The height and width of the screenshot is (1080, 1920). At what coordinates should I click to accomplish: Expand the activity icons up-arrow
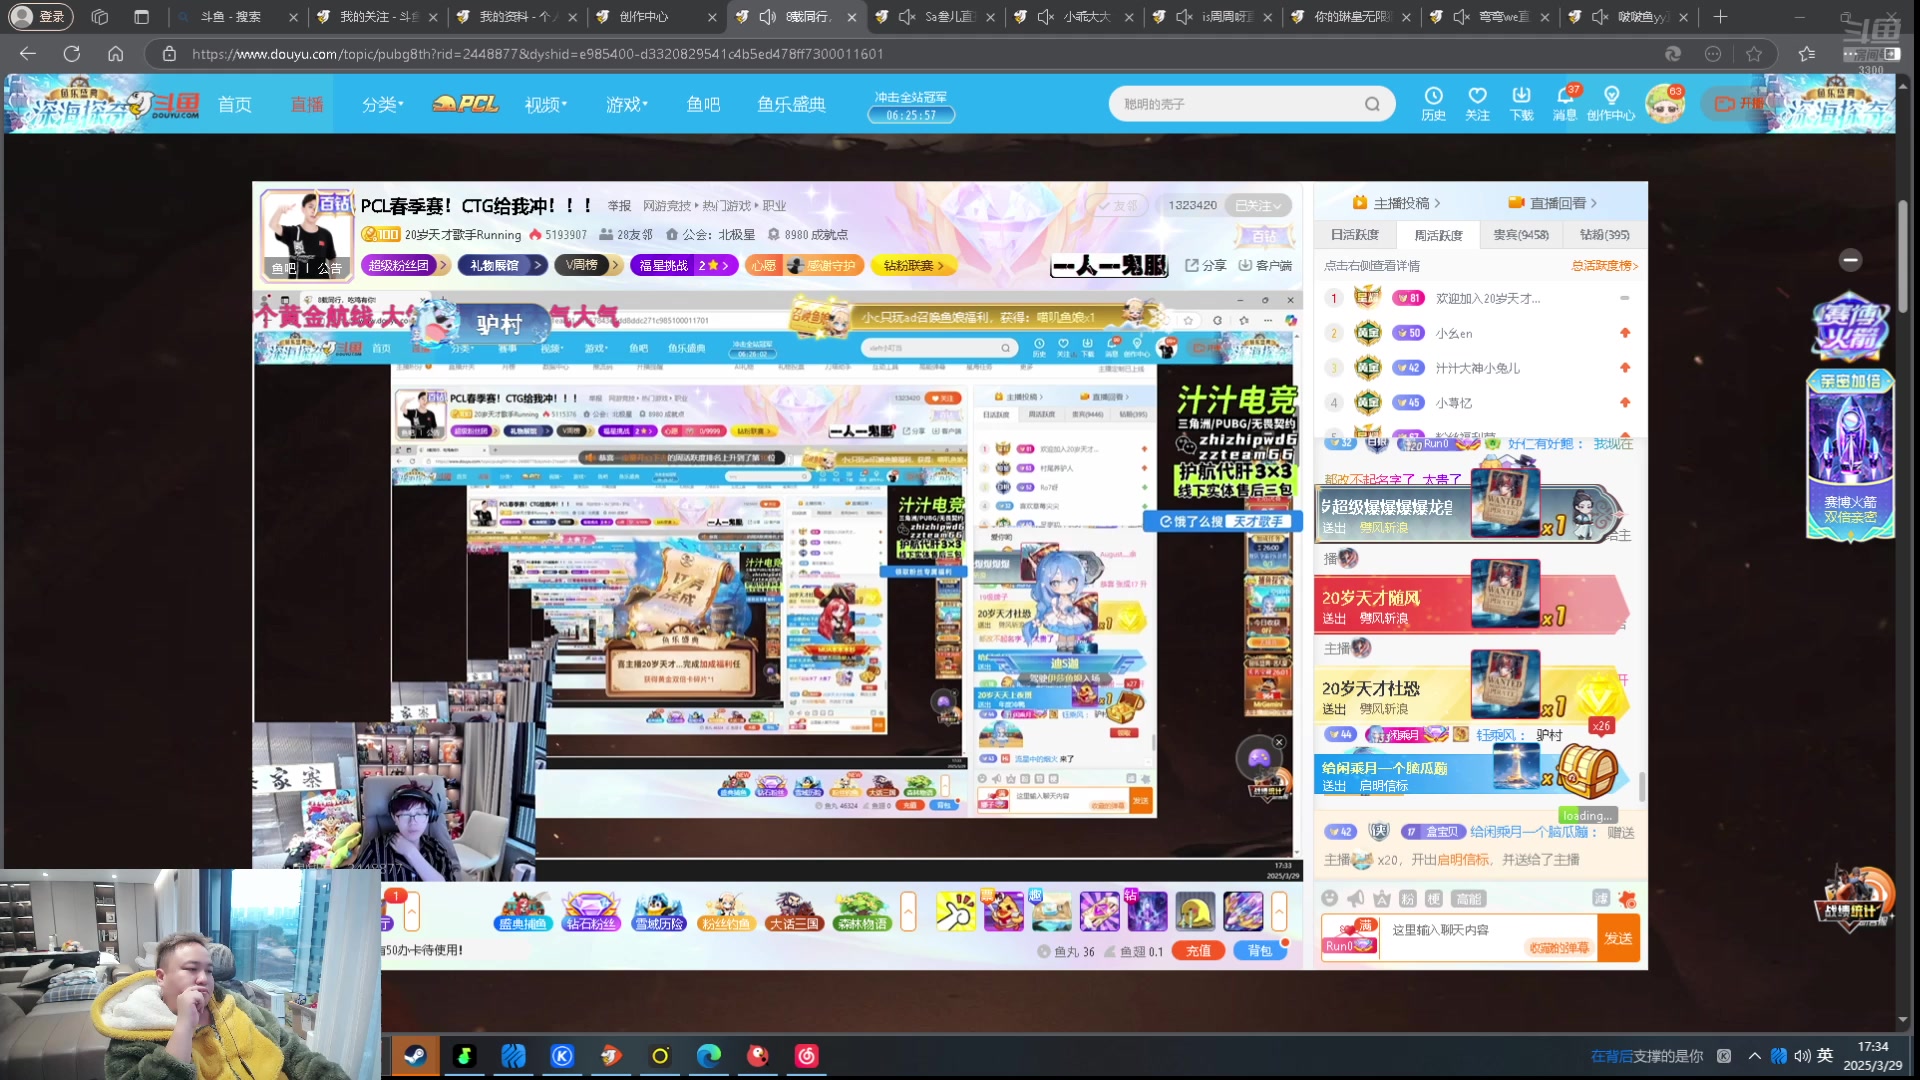click(x=908, y=911)
